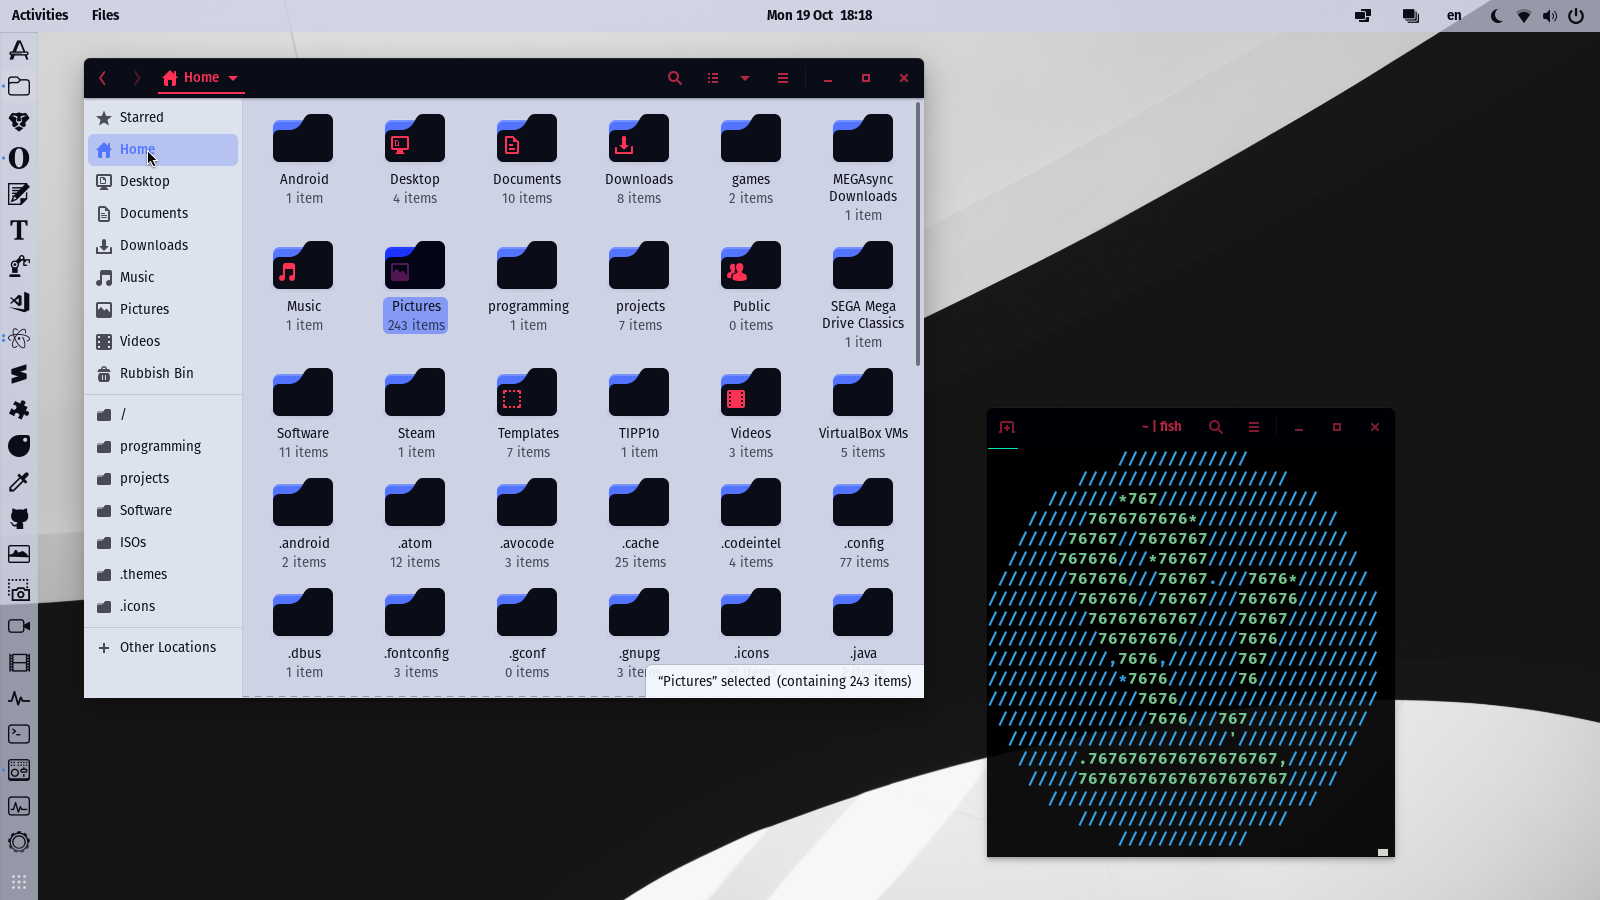Open the color picker dropper icon in dock
Viewport: 1600px width, 900px height.
point(19,482)
